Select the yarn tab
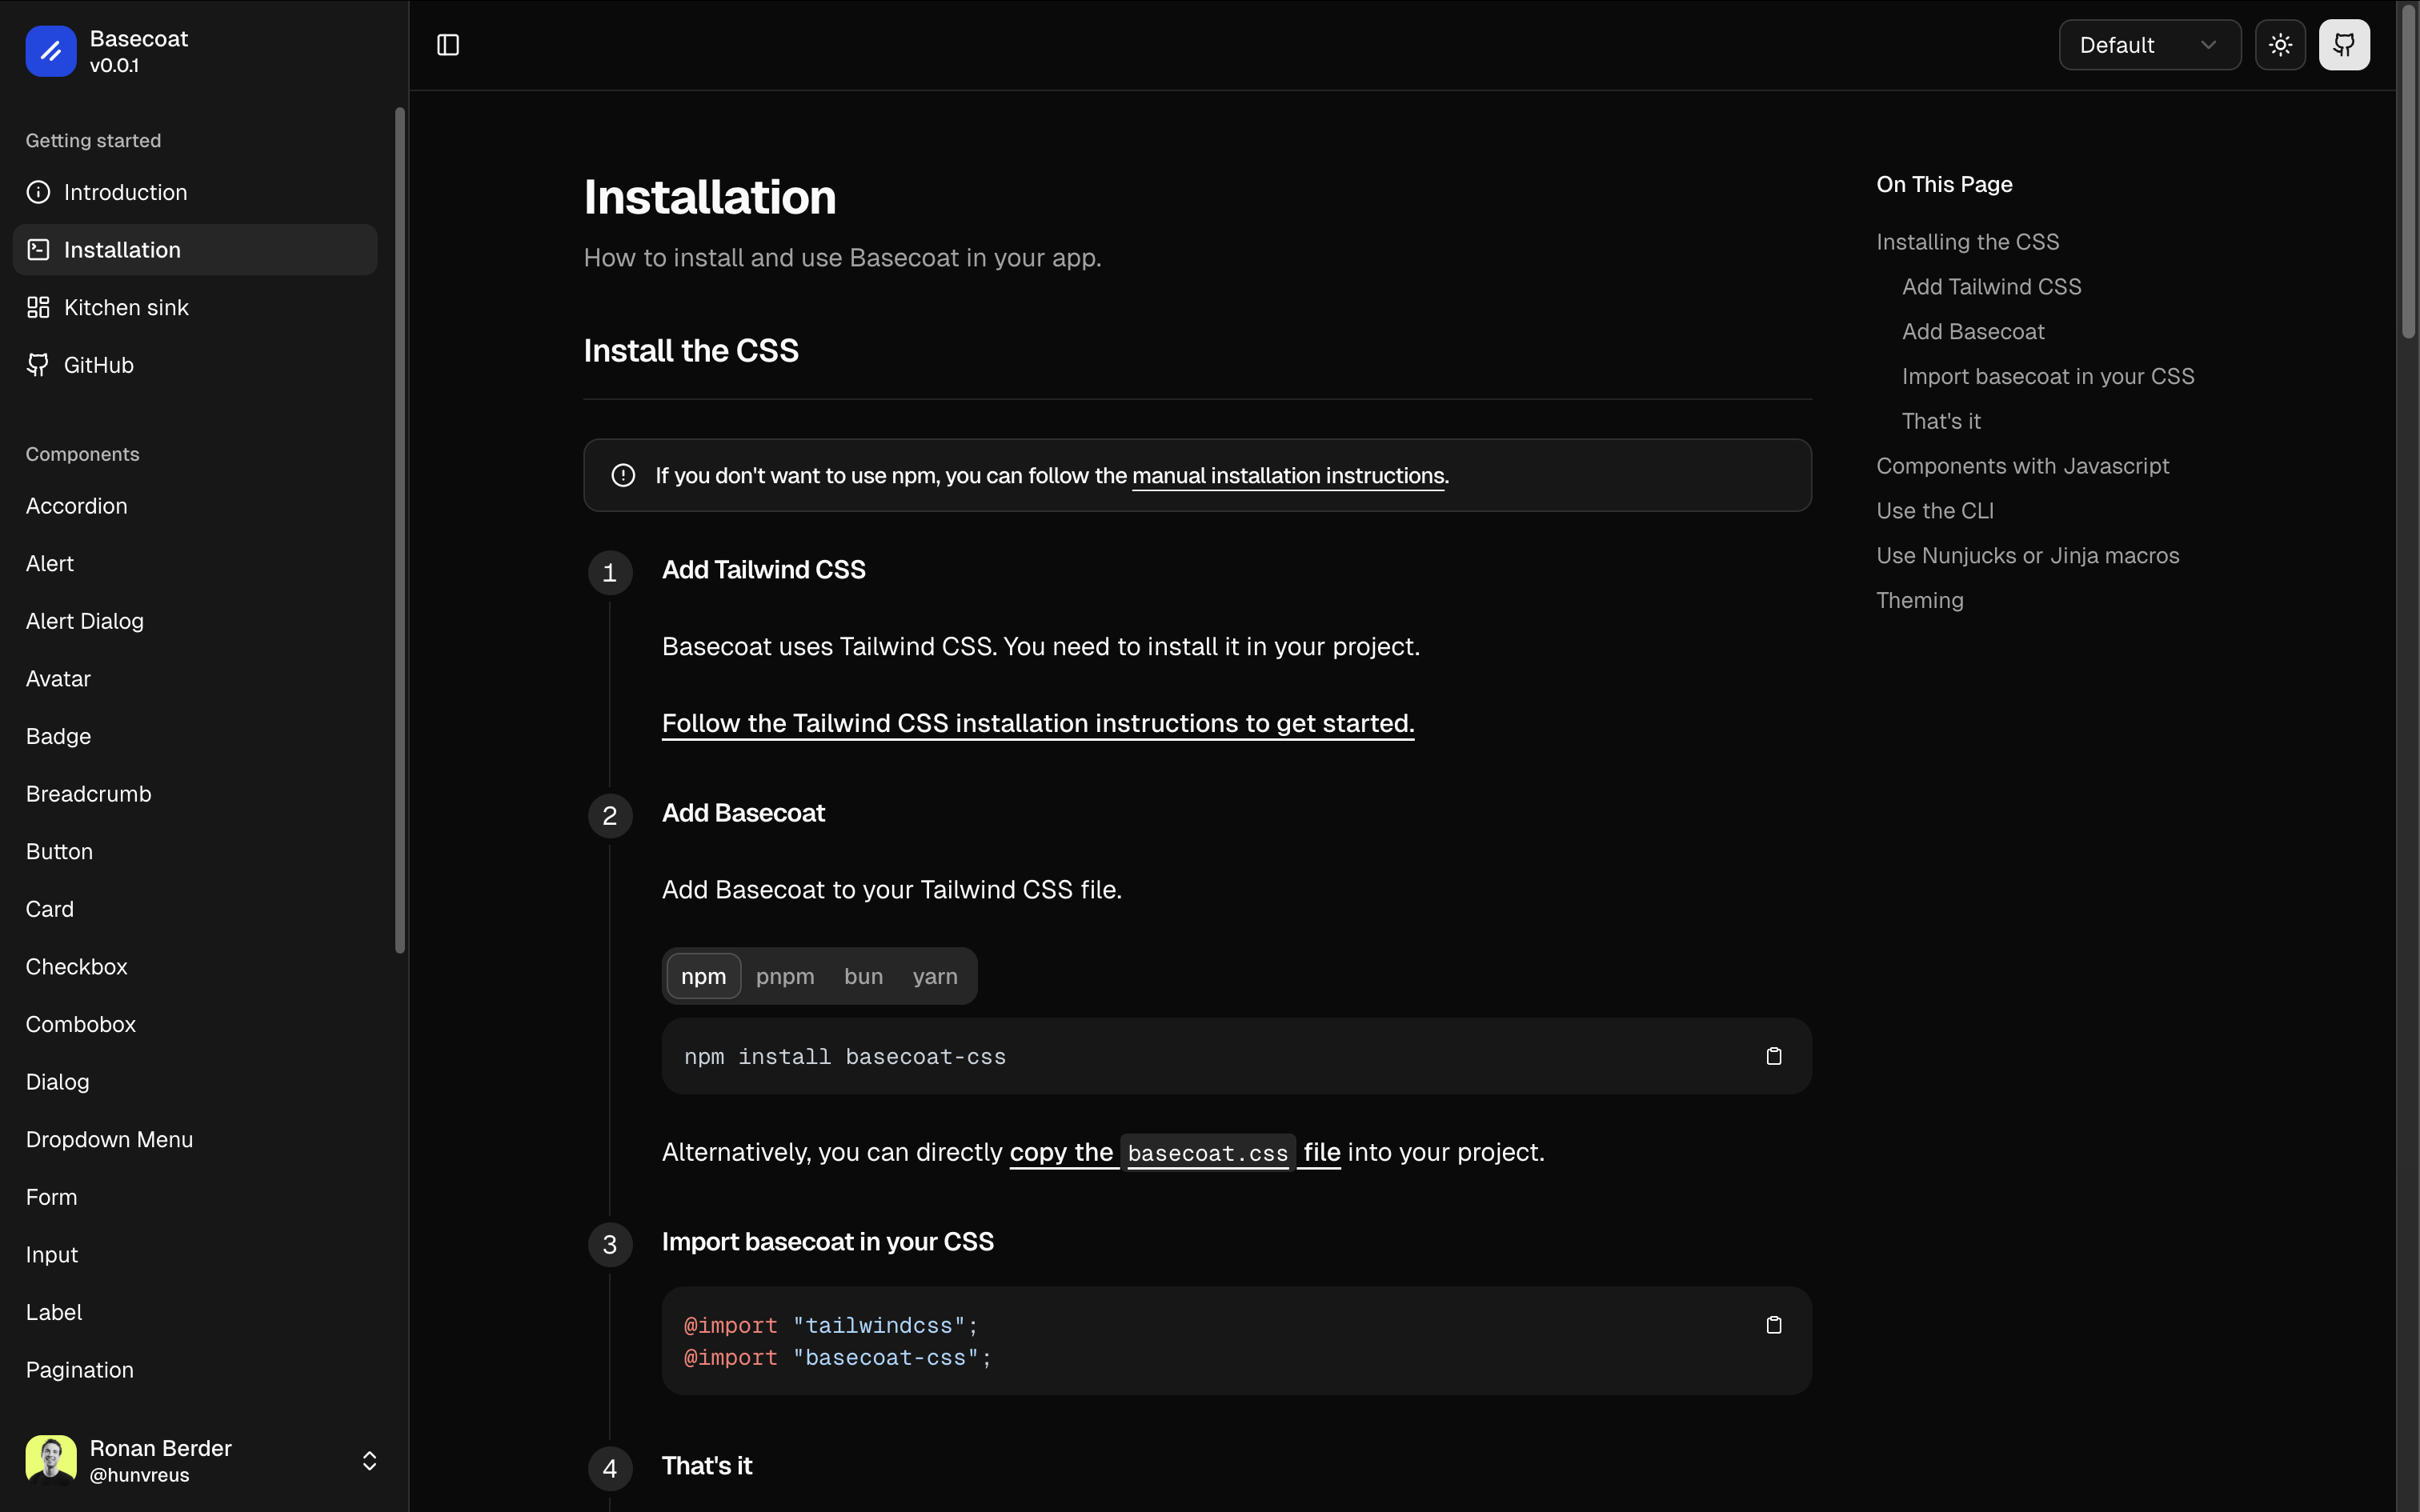The width and height of the screenshot is (2420, 1512). click(935, 976)
